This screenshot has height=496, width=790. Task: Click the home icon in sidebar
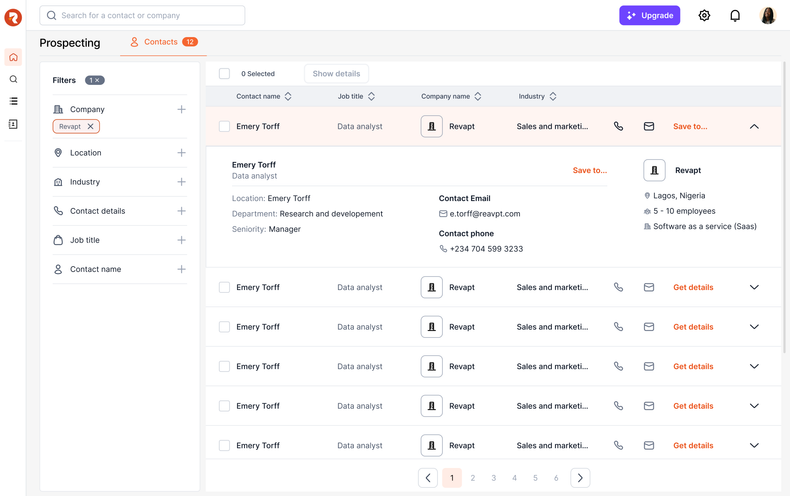[x=13, y=57]
